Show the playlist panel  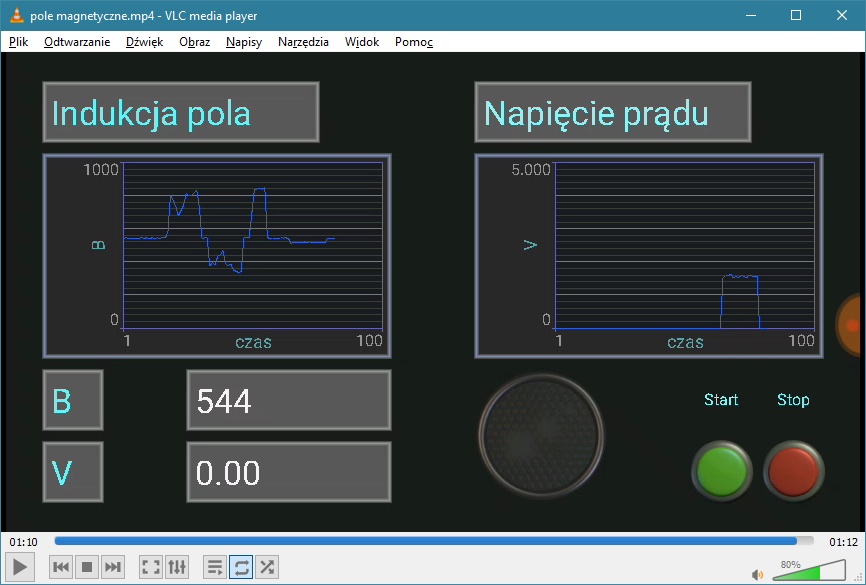click(215, 567)
